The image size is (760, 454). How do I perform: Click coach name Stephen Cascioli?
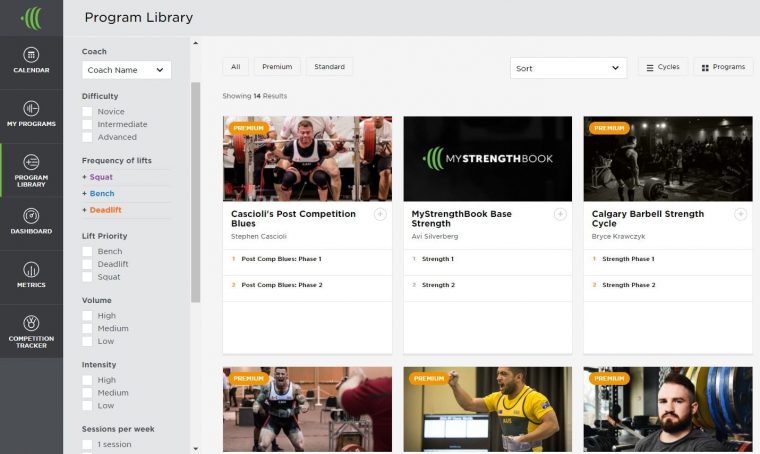[258, 236]
